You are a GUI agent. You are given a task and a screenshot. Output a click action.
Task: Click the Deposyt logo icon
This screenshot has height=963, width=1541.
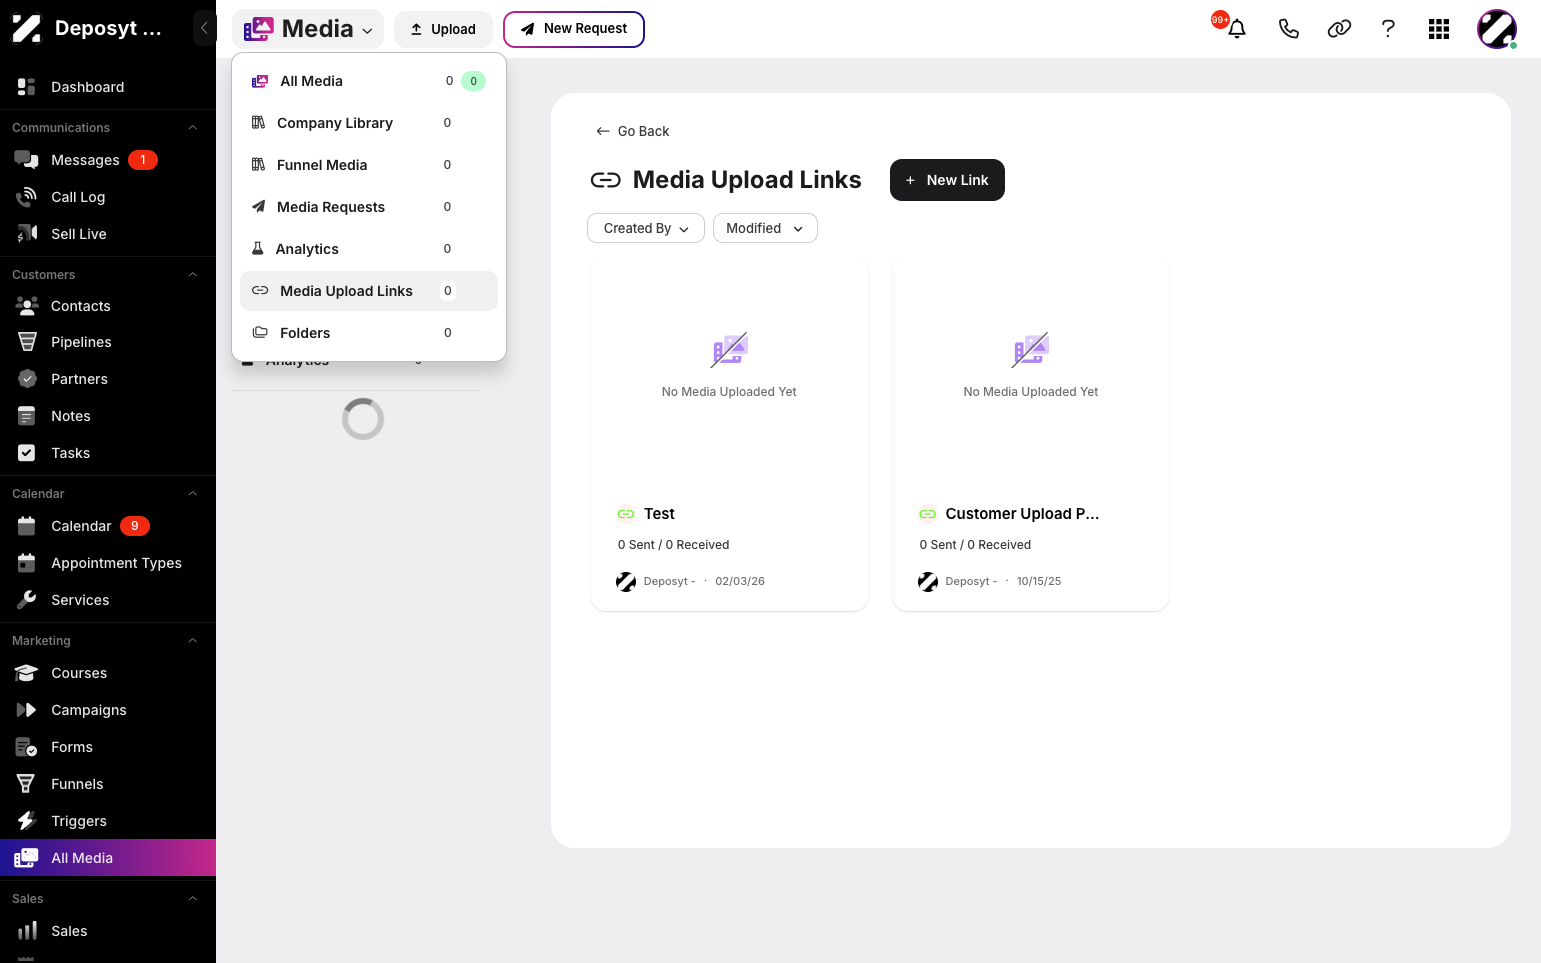[x=27, y=28]
